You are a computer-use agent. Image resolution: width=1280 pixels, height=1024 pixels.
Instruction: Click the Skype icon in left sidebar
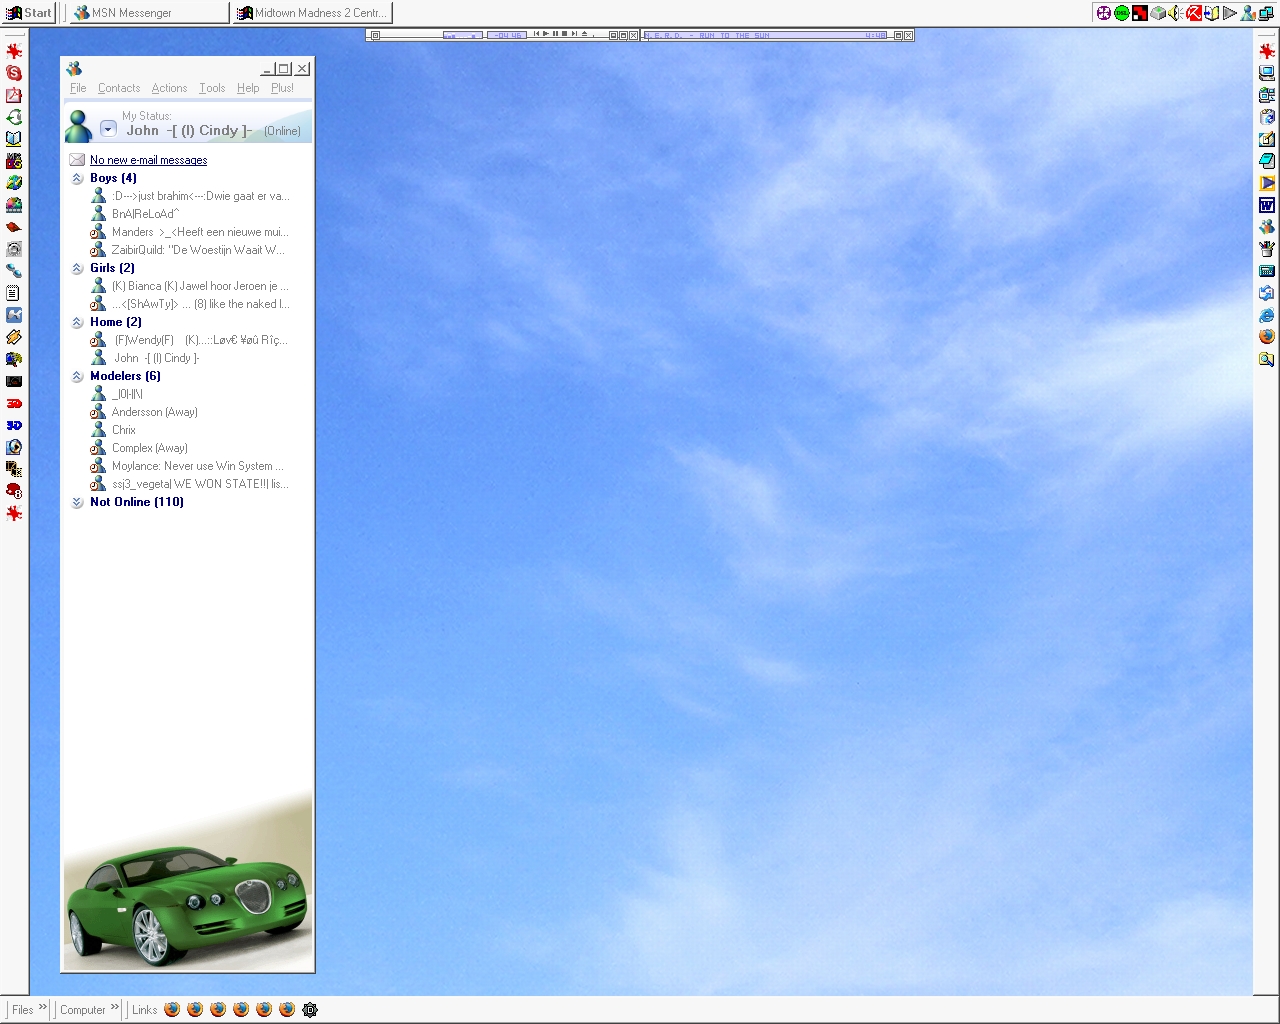pyautogui.click(x=14, y=73)
